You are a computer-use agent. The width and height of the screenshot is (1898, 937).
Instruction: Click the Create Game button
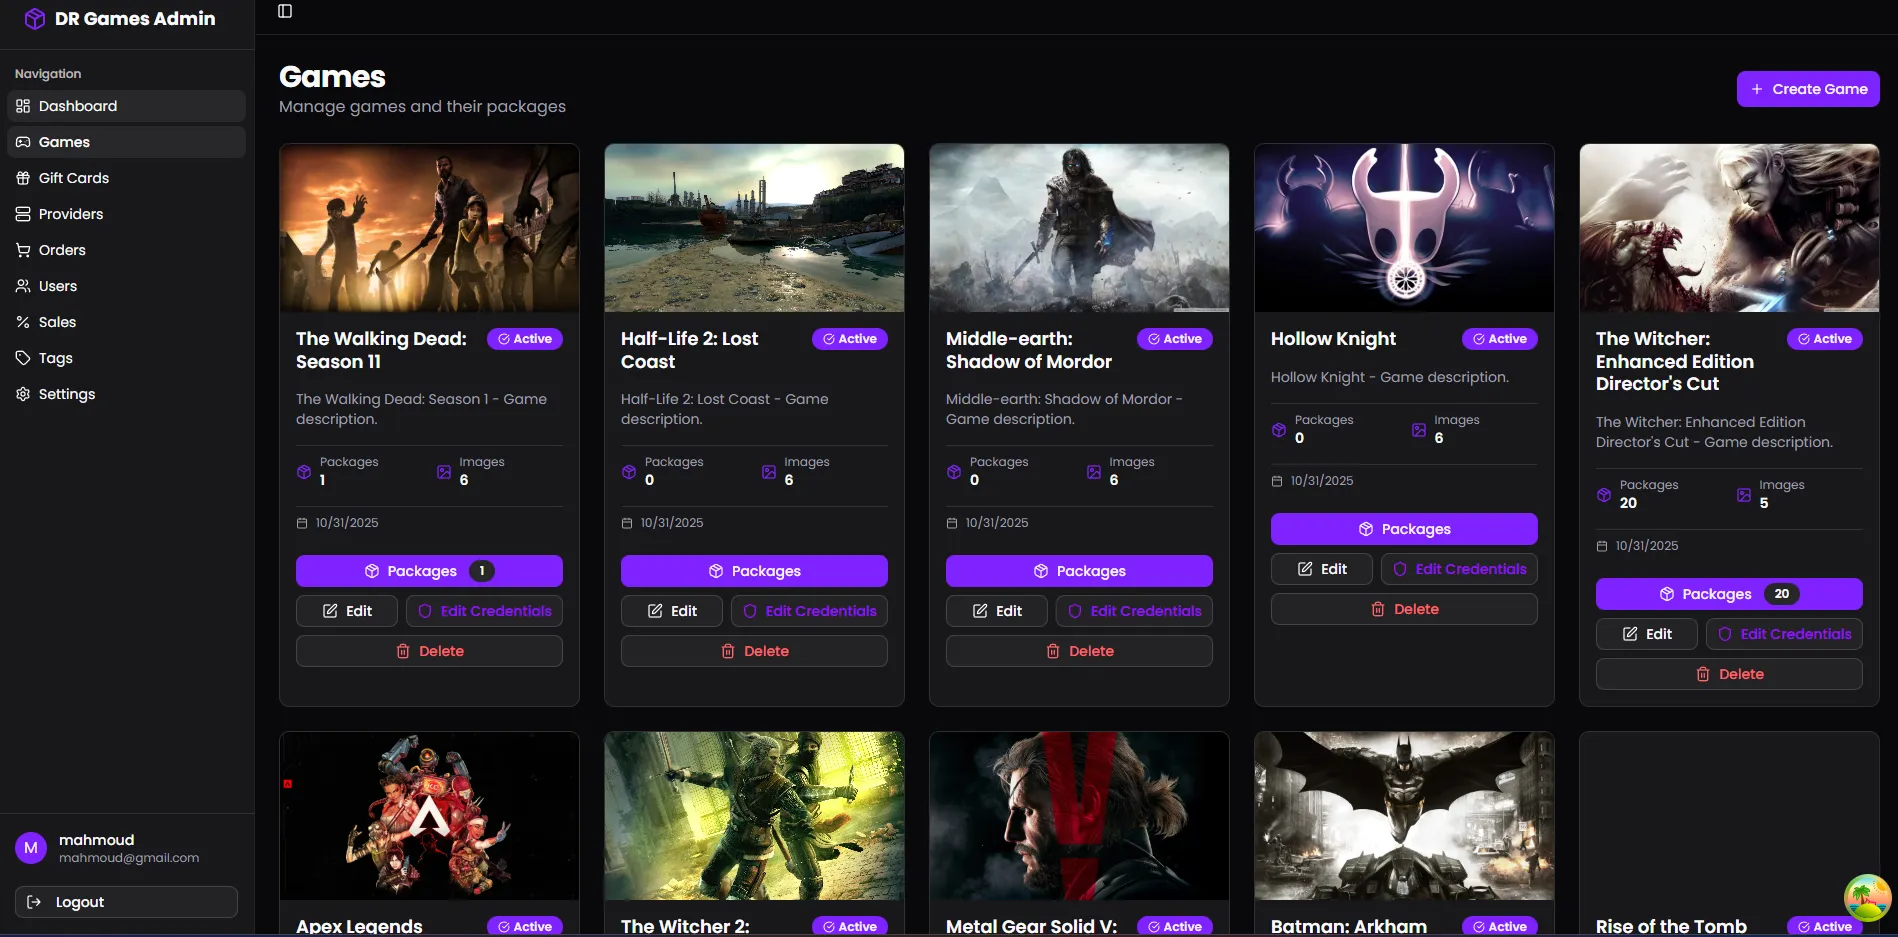[x=1808, y=89]
